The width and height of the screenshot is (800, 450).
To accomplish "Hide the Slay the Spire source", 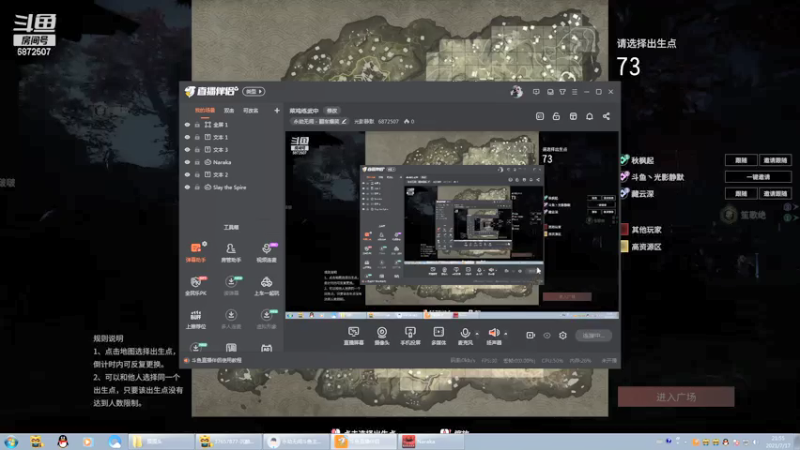I will (187, 187).
